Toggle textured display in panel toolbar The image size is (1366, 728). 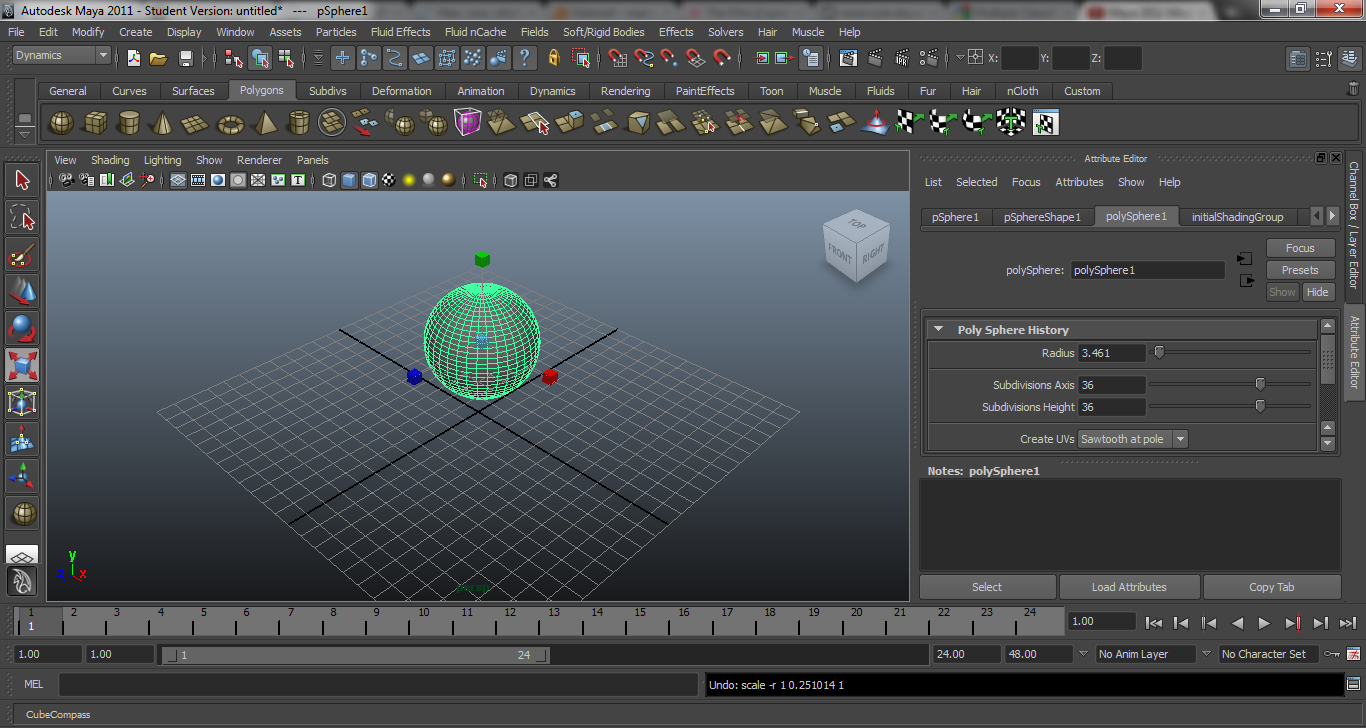coord(389,180)
